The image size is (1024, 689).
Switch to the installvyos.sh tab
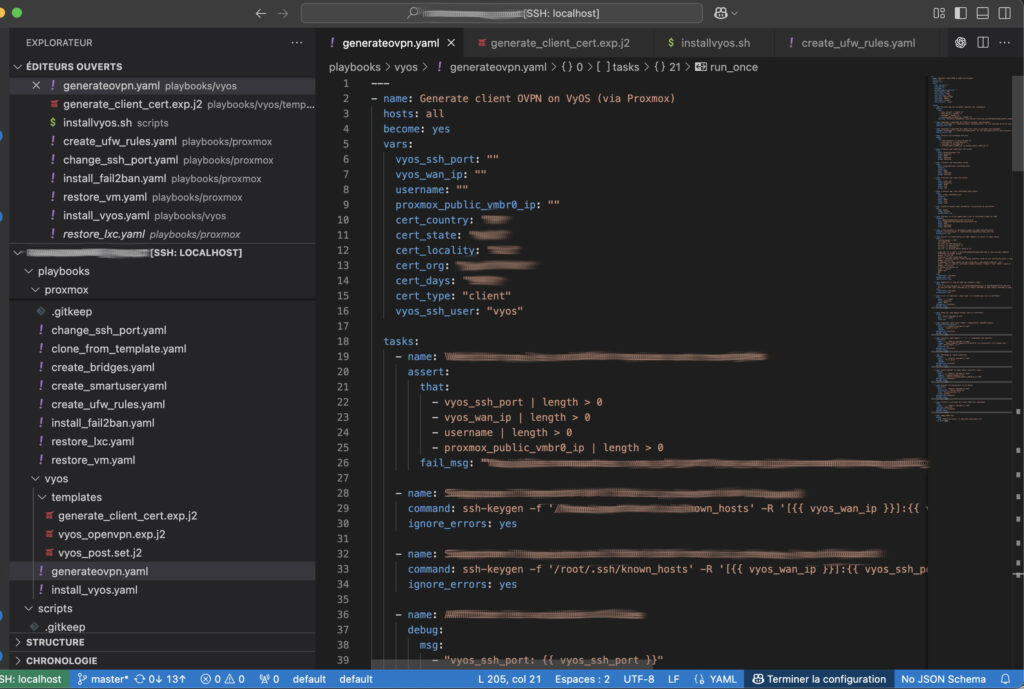pos(714,43)
